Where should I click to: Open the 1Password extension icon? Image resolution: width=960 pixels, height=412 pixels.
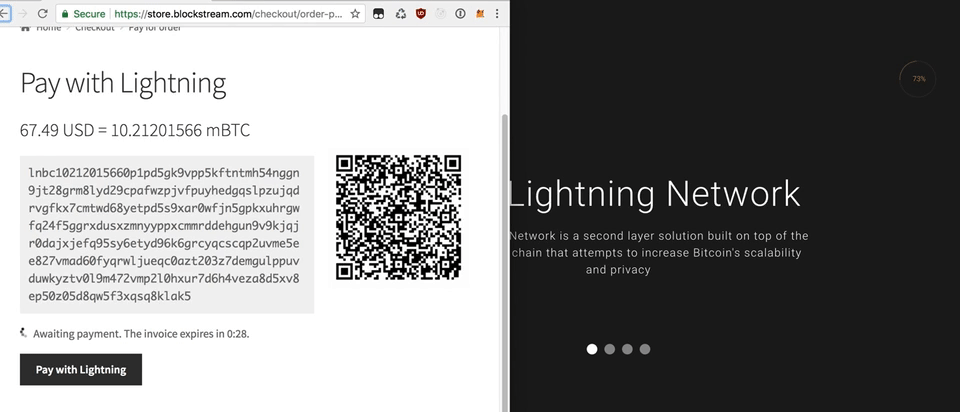tap(460, 13)
